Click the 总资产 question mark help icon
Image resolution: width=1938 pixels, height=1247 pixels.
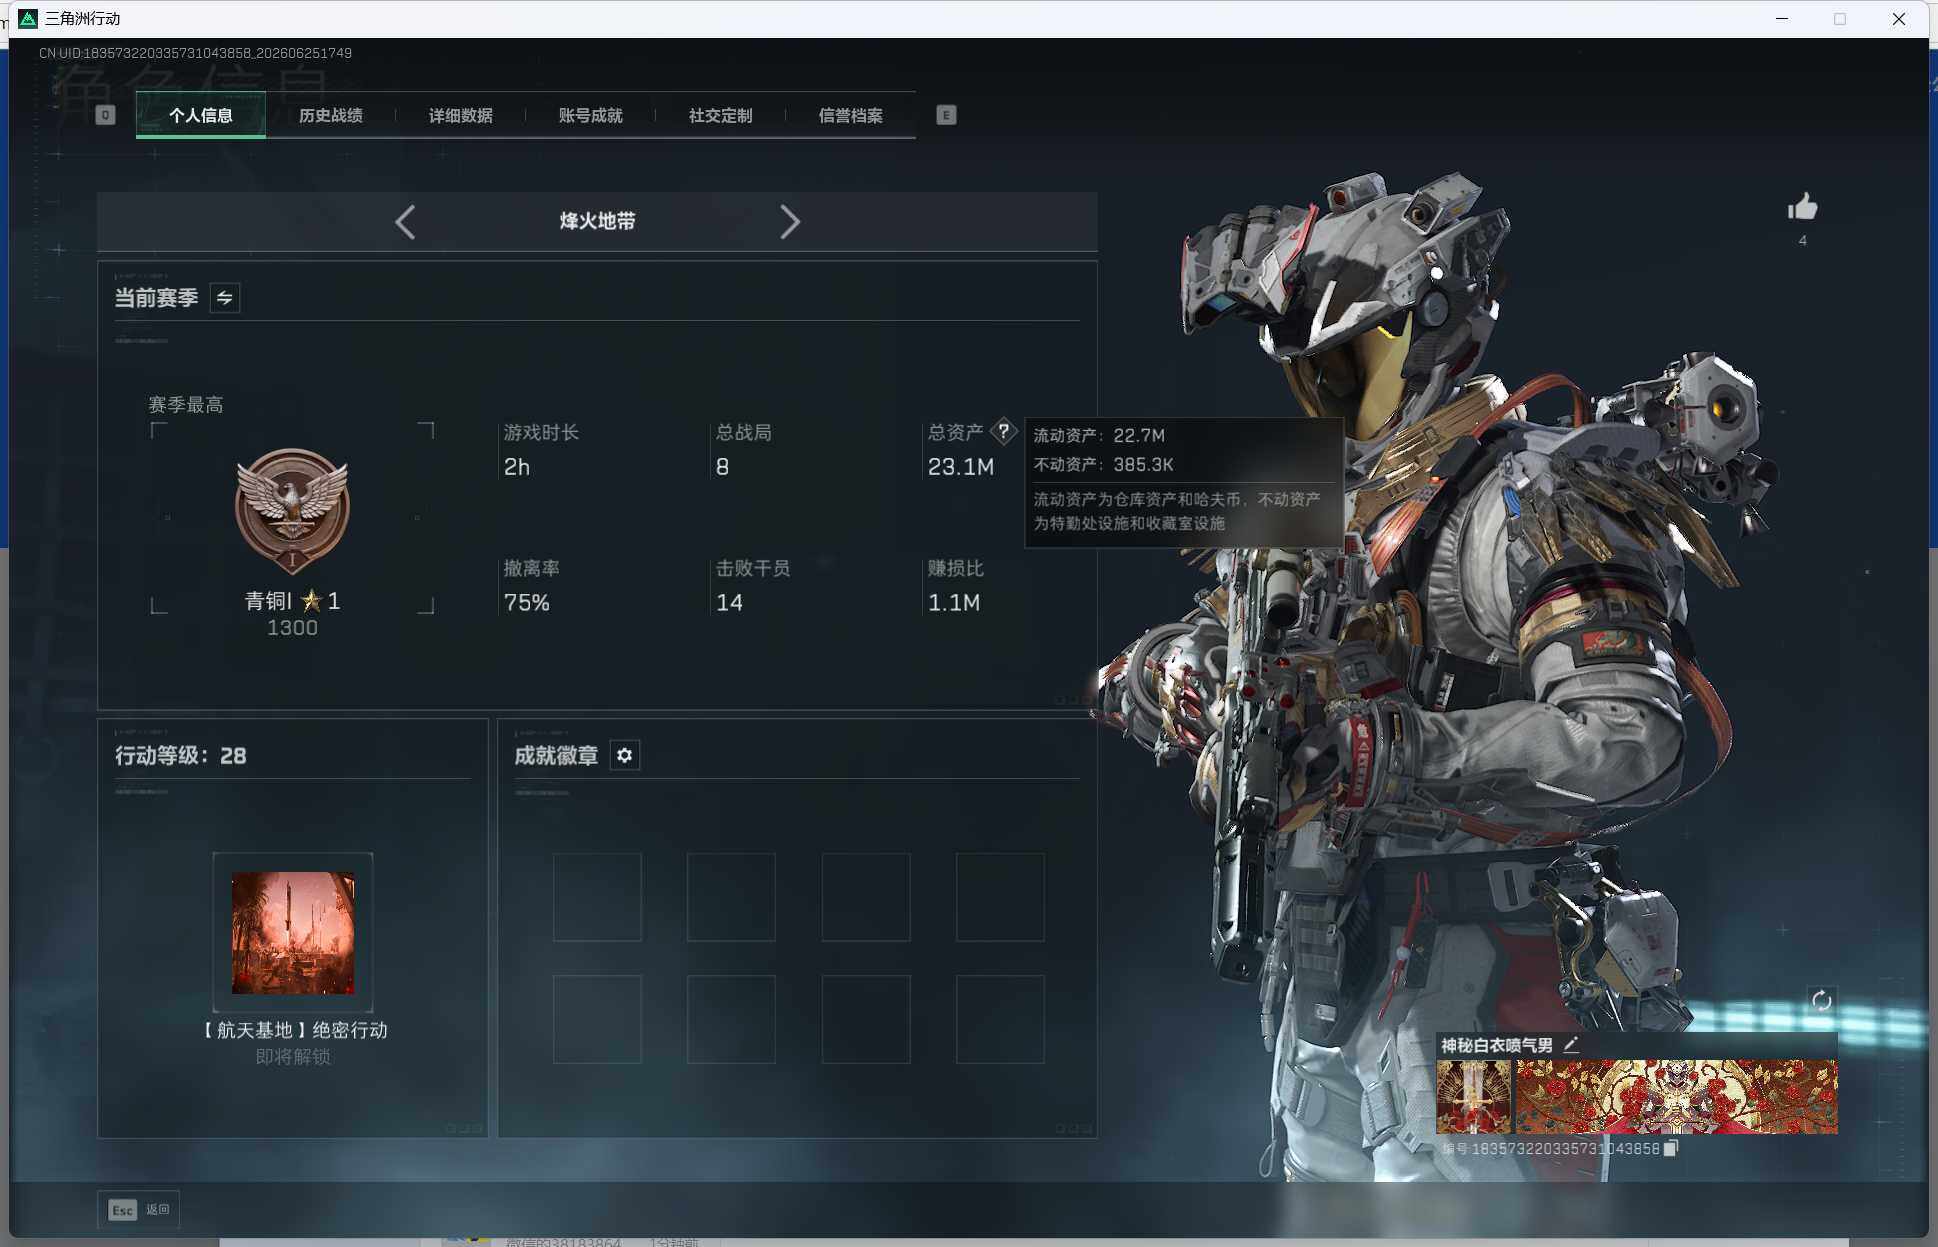(x=1003, y=431)
